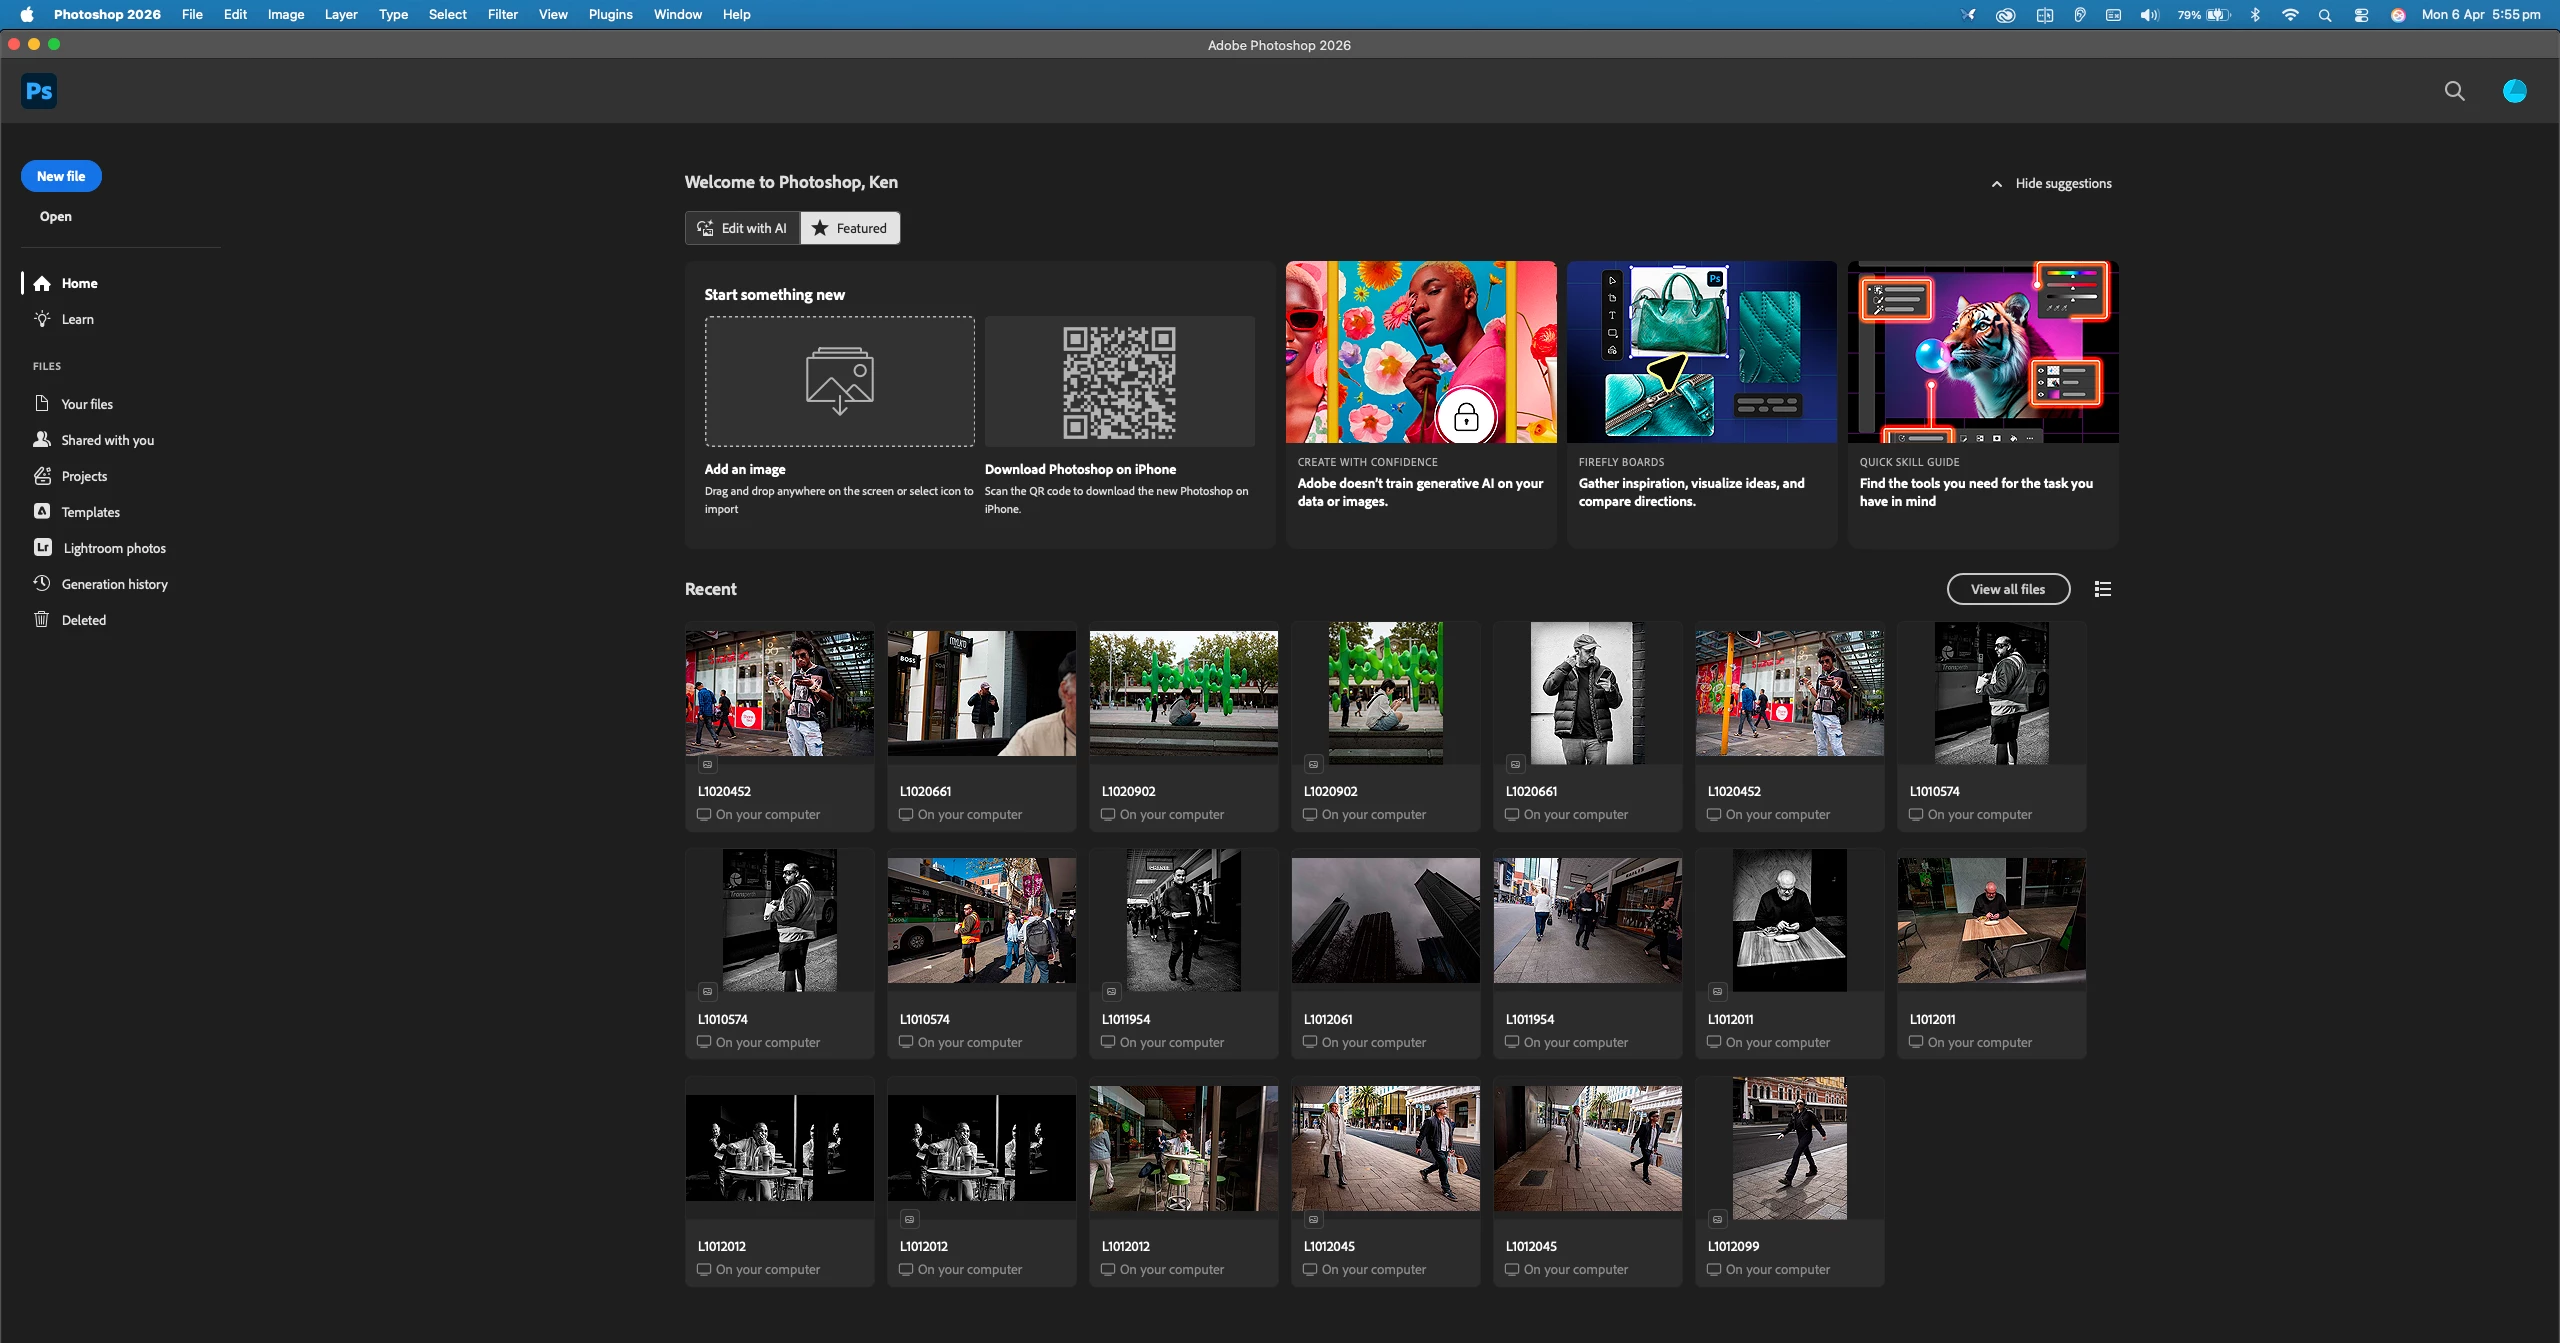Image resolution: width=2560 pixels, height=1343 pixels.
Task: Open search with the magnifier icon
Action: coord(2454,91)
